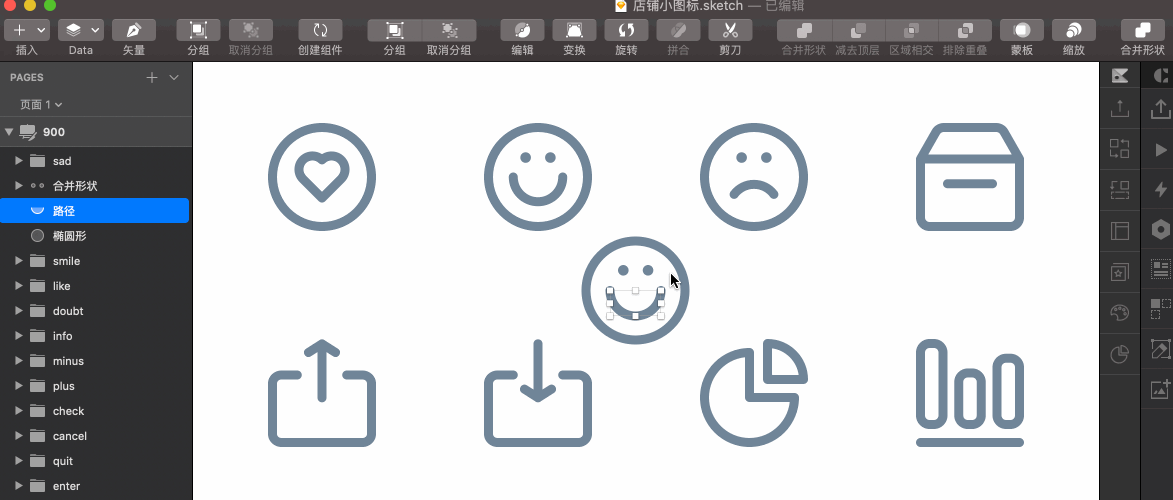Screen dimensions: 1173x500
Task: Click the flag K icon atop sidebar
Action: (x=1120, y=75)
